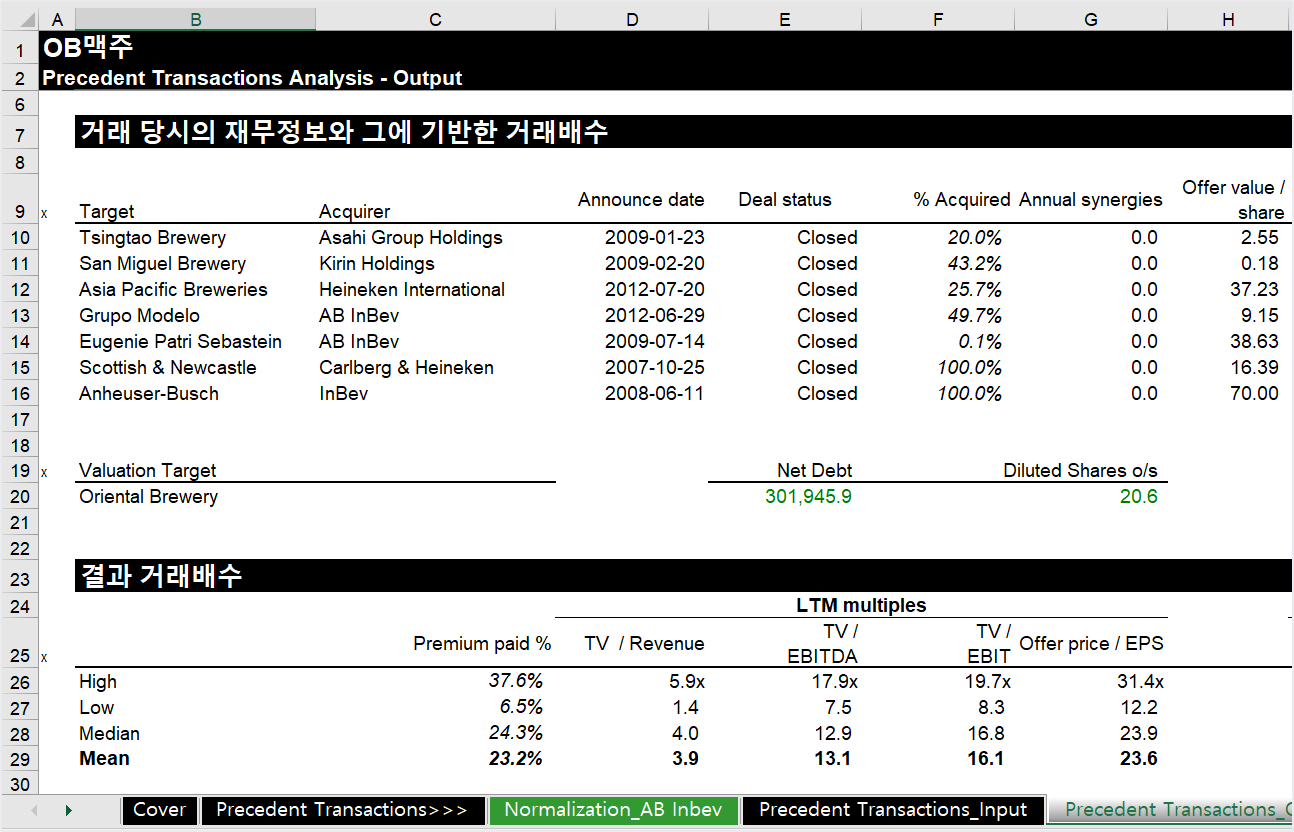This screenshot has width=1294, height=832.
Task: Select column G header
Action: click(x=1090, y=20)
